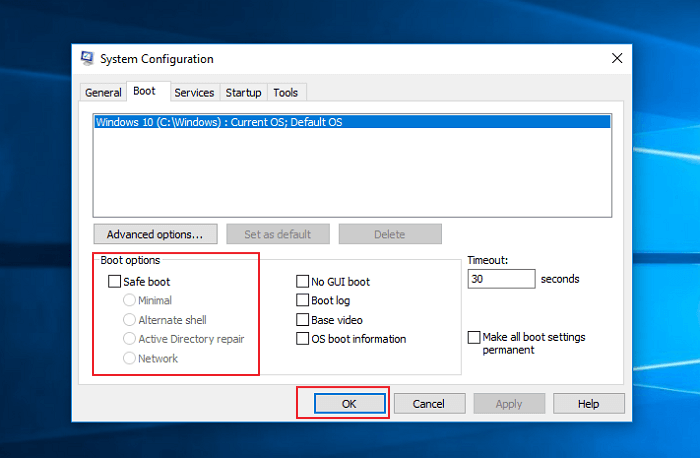700x458 pixels.
Task: Choose the Minimal safe boot radio button
Action: point(129,300)
